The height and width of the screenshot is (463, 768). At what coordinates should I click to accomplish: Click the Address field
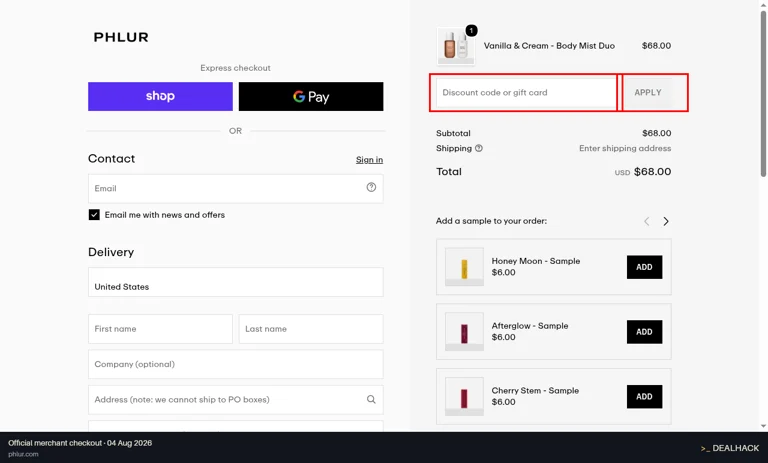(x=236, y=400)
